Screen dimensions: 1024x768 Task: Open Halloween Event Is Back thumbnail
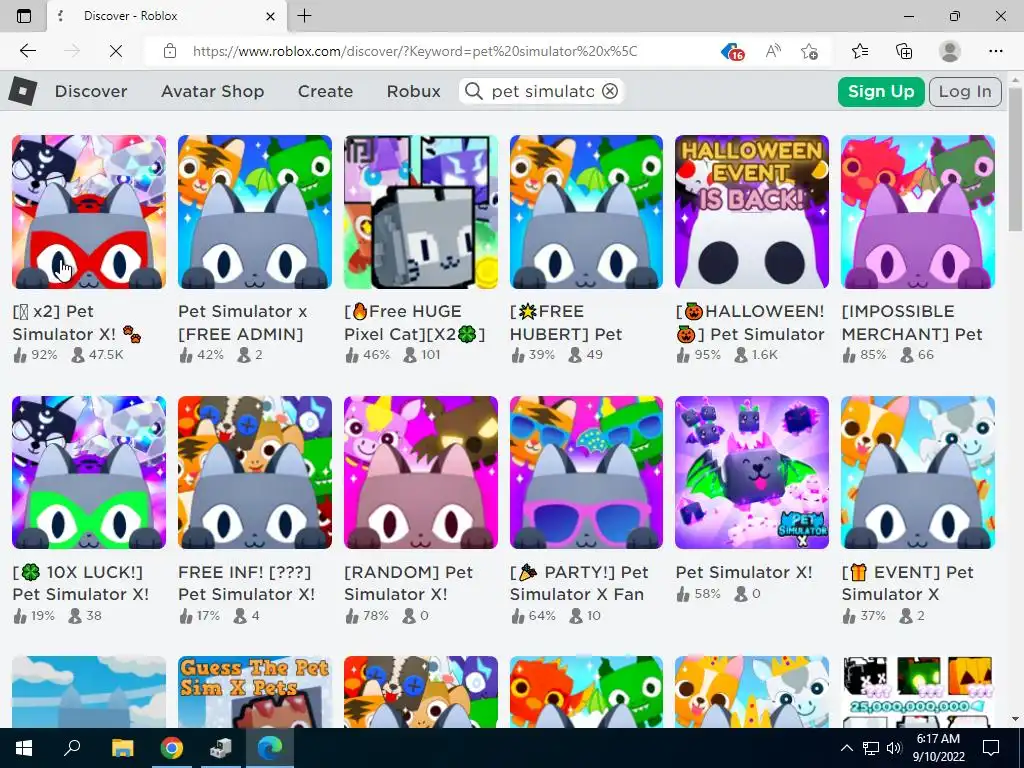click(x=752, y=212)
